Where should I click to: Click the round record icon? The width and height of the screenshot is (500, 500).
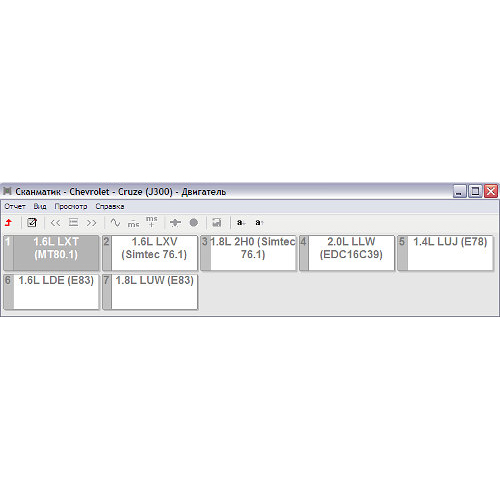click(194, 222)
